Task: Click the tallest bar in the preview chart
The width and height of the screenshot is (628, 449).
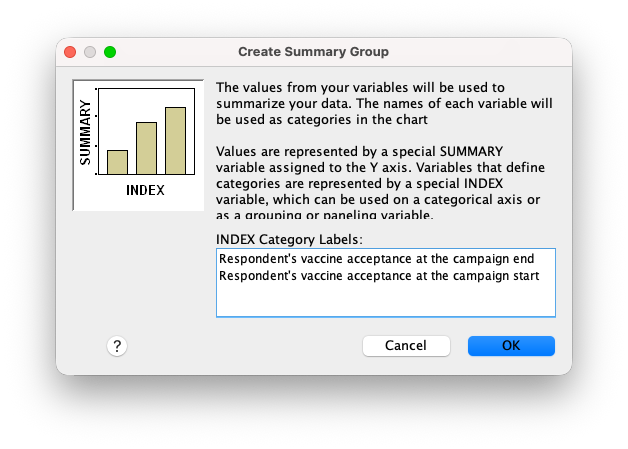Action: pos(175,141)
